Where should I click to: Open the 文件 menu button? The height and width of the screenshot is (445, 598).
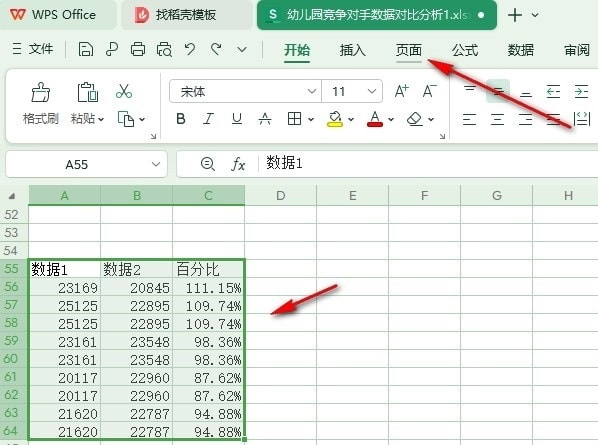coord(33,49)
